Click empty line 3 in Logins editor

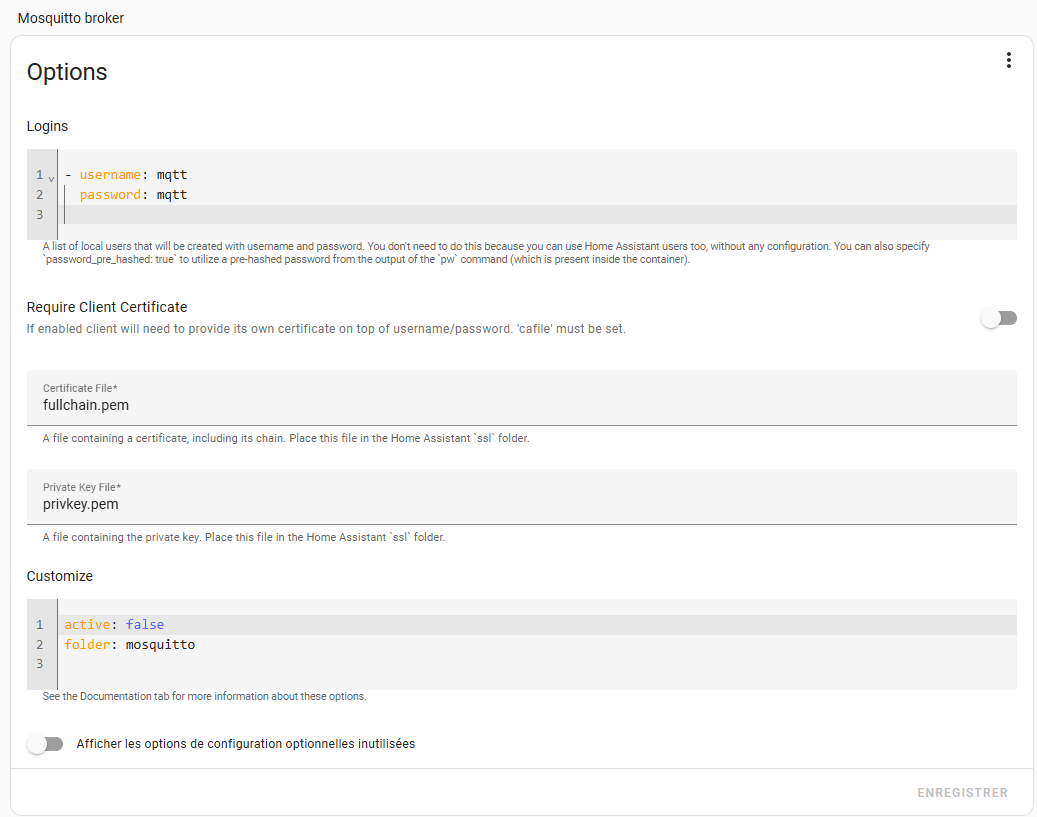pos(500,215)
